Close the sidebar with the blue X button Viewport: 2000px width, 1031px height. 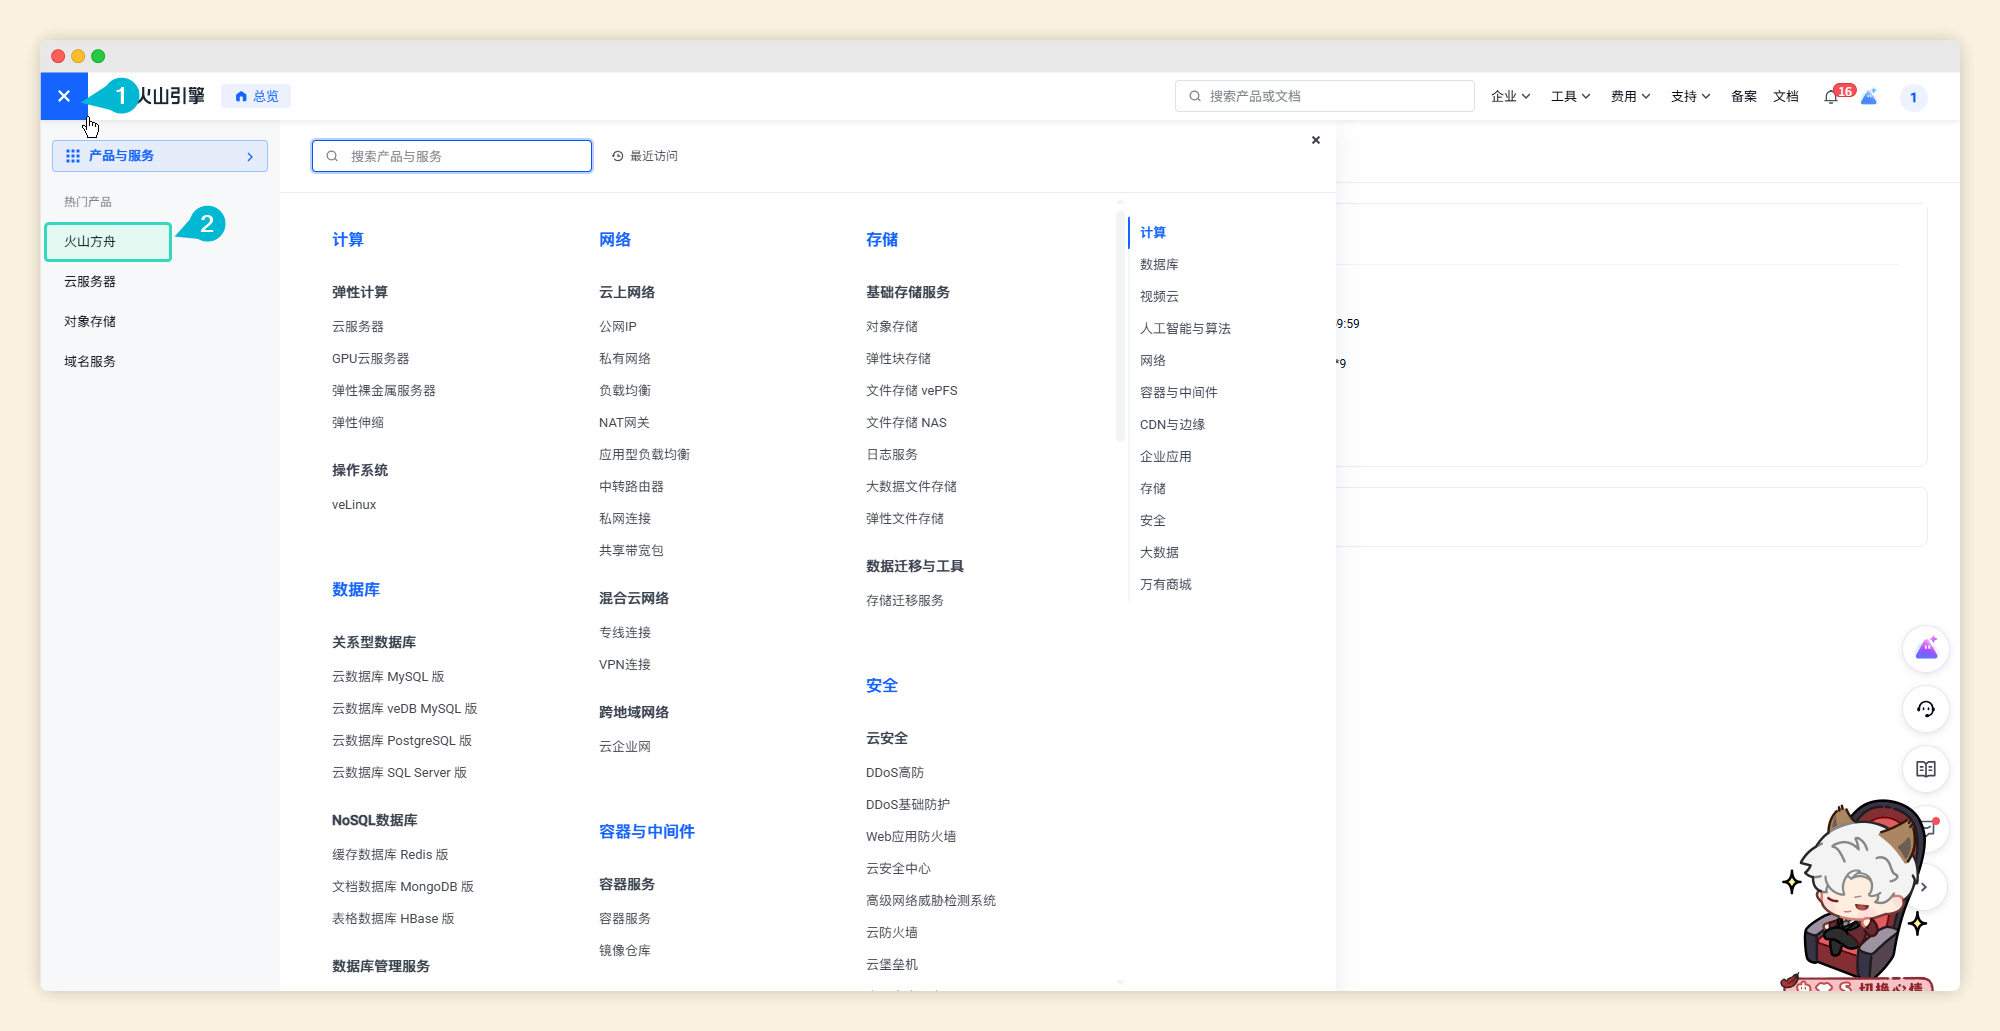tap(64, 96)
